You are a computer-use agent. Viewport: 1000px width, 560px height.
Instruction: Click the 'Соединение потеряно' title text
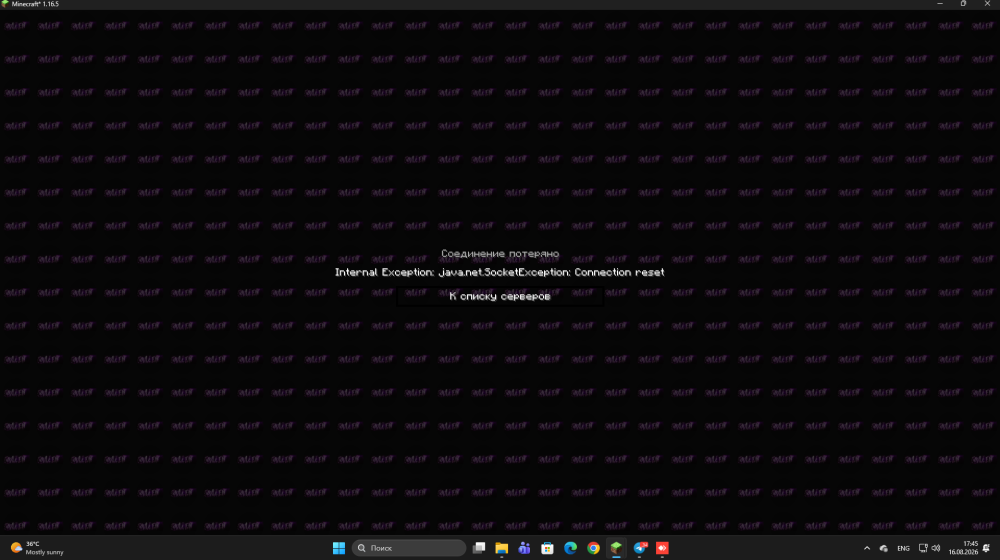(x=500, y=253)
